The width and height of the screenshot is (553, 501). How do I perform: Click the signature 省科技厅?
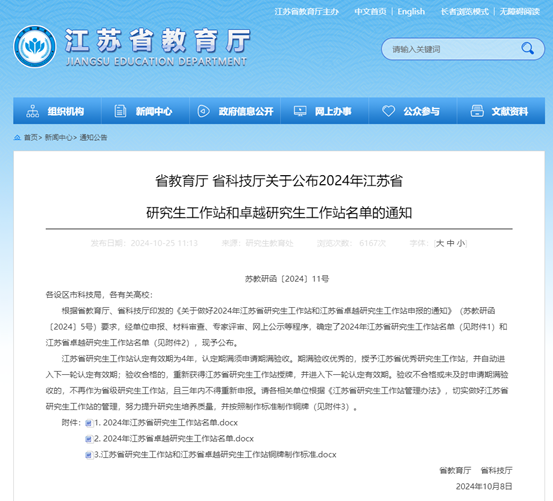[496, 470]
